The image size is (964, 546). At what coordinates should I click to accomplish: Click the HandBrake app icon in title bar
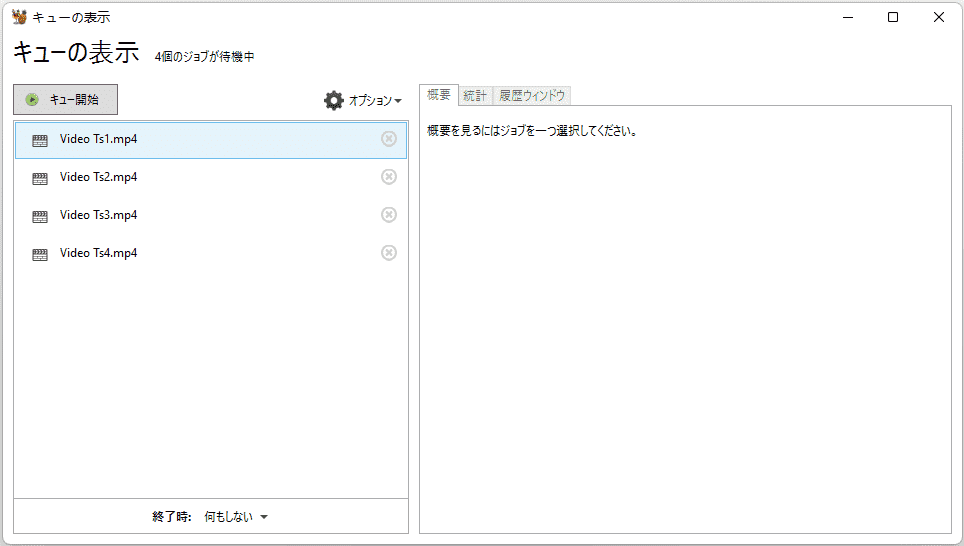click(x=19, y=17)
